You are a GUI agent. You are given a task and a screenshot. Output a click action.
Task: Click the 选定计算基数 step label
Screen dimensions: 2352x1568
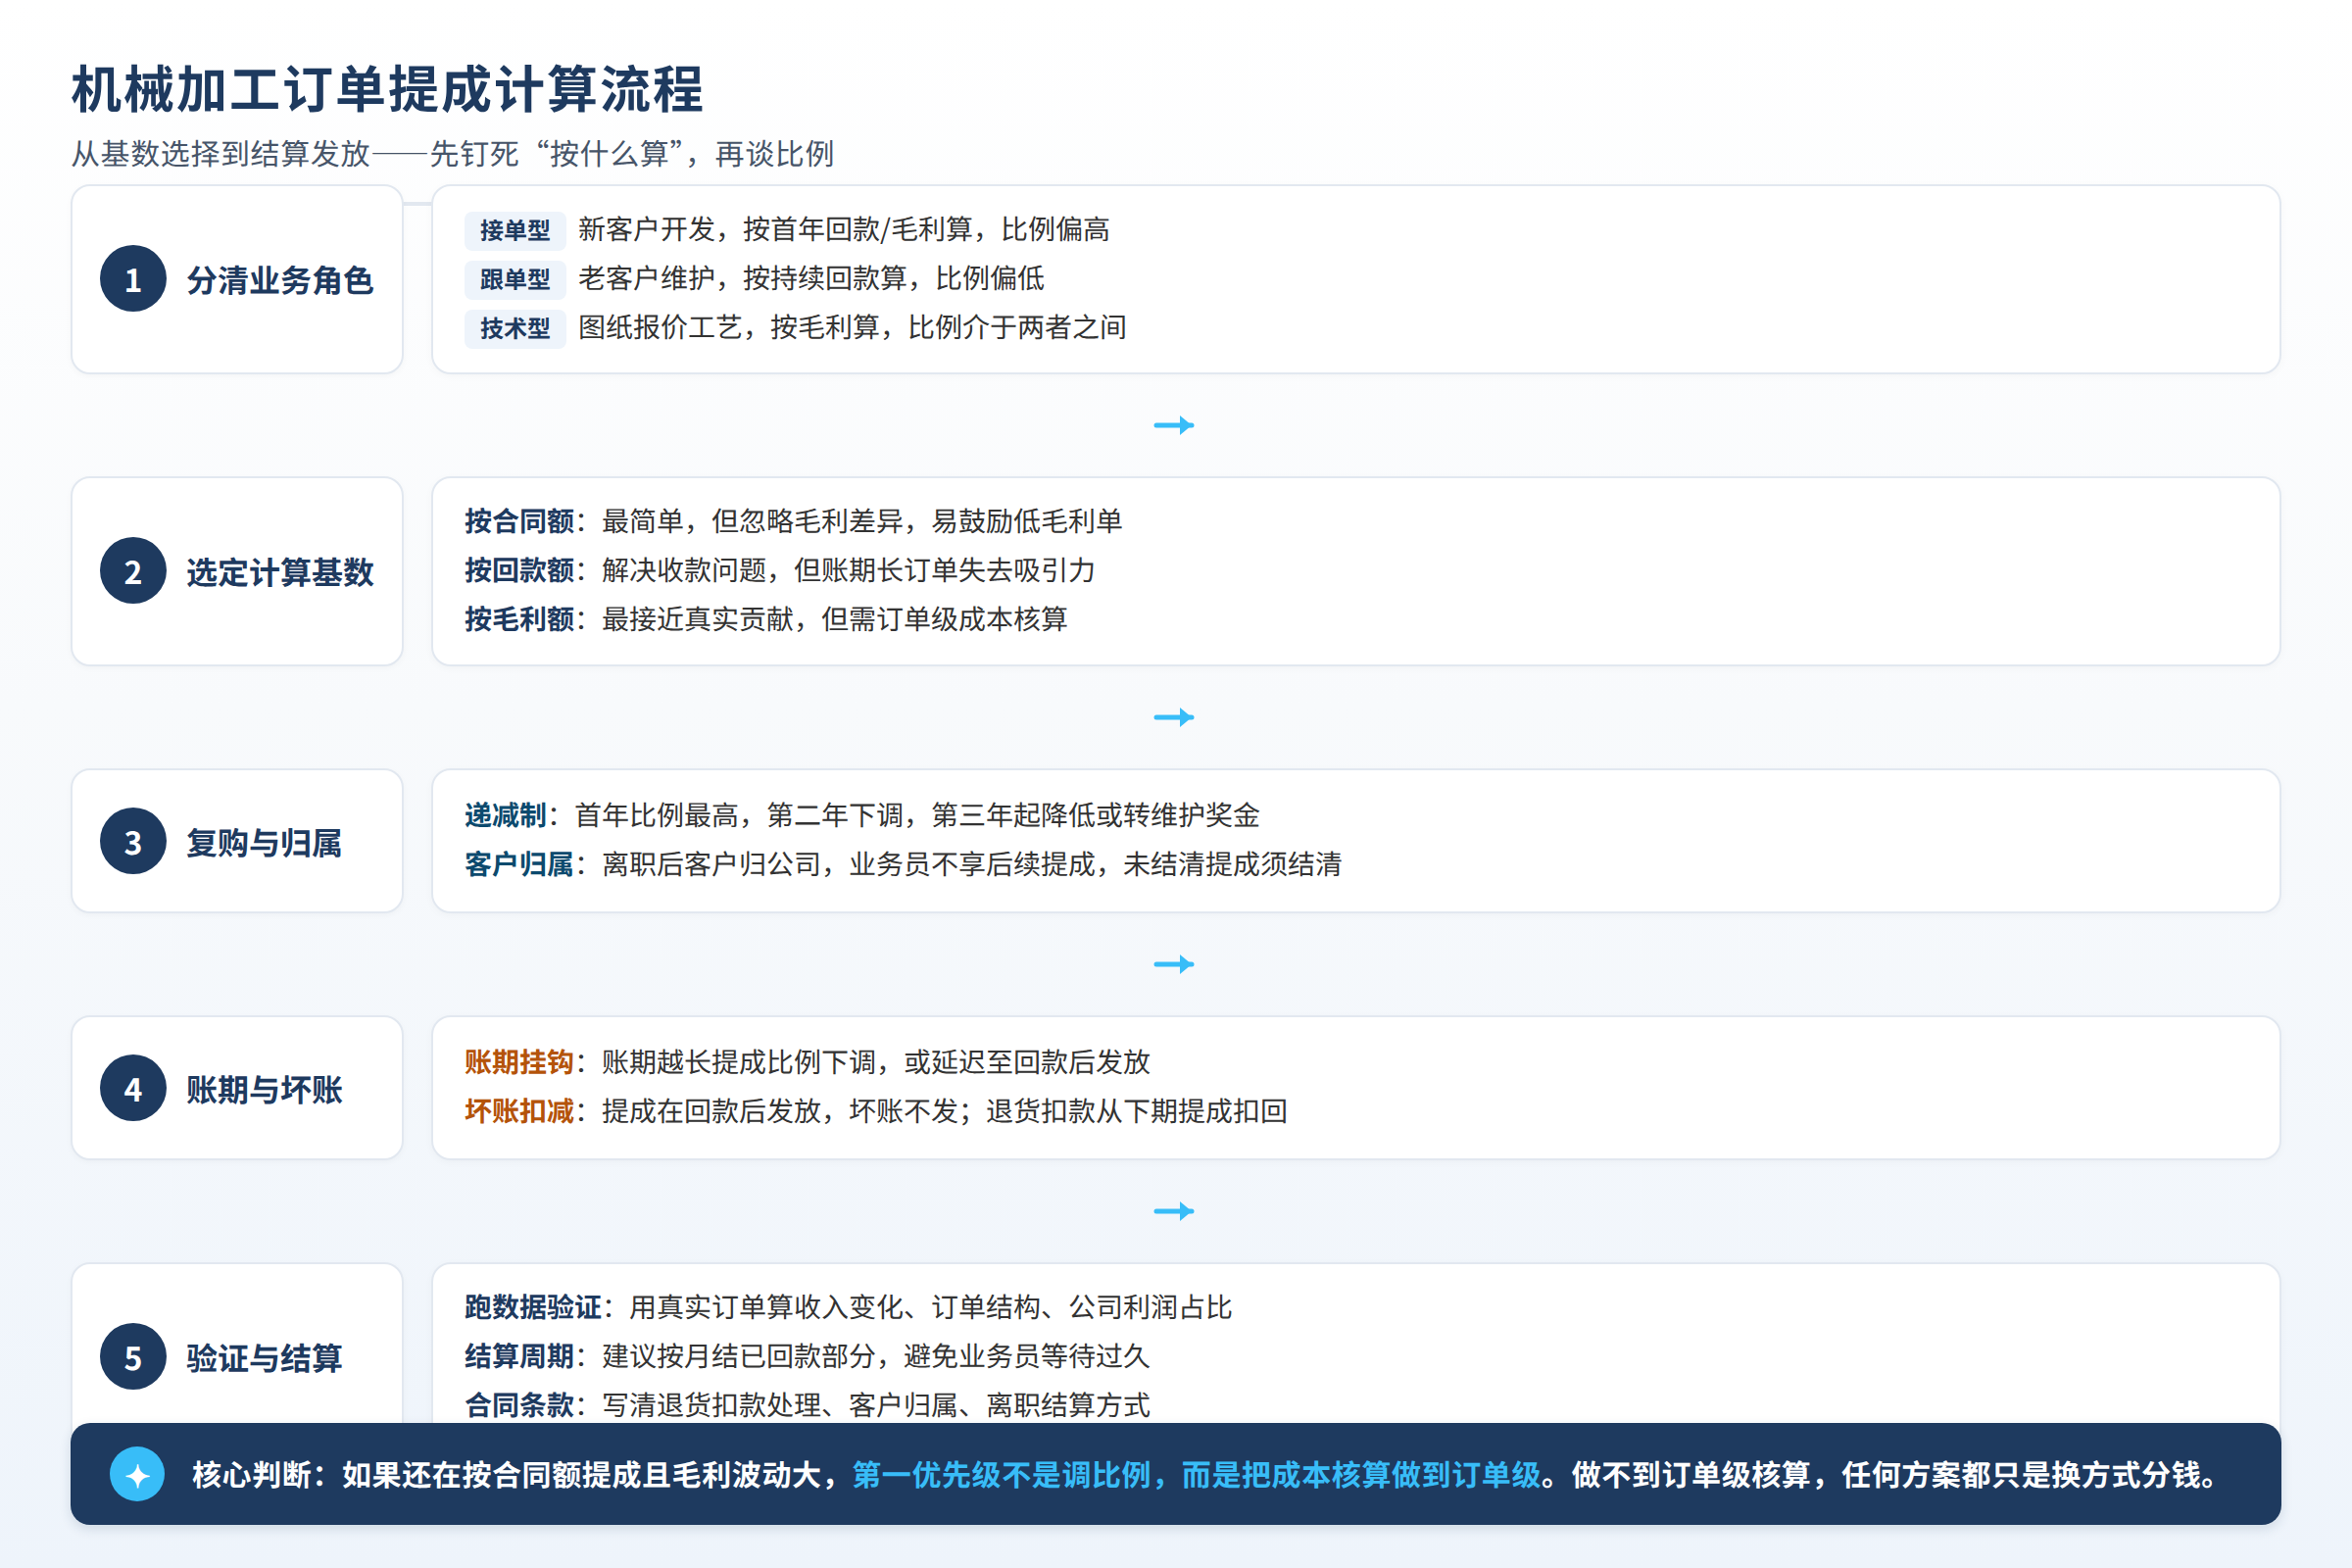pyautogui.click(x=280, y=572)
